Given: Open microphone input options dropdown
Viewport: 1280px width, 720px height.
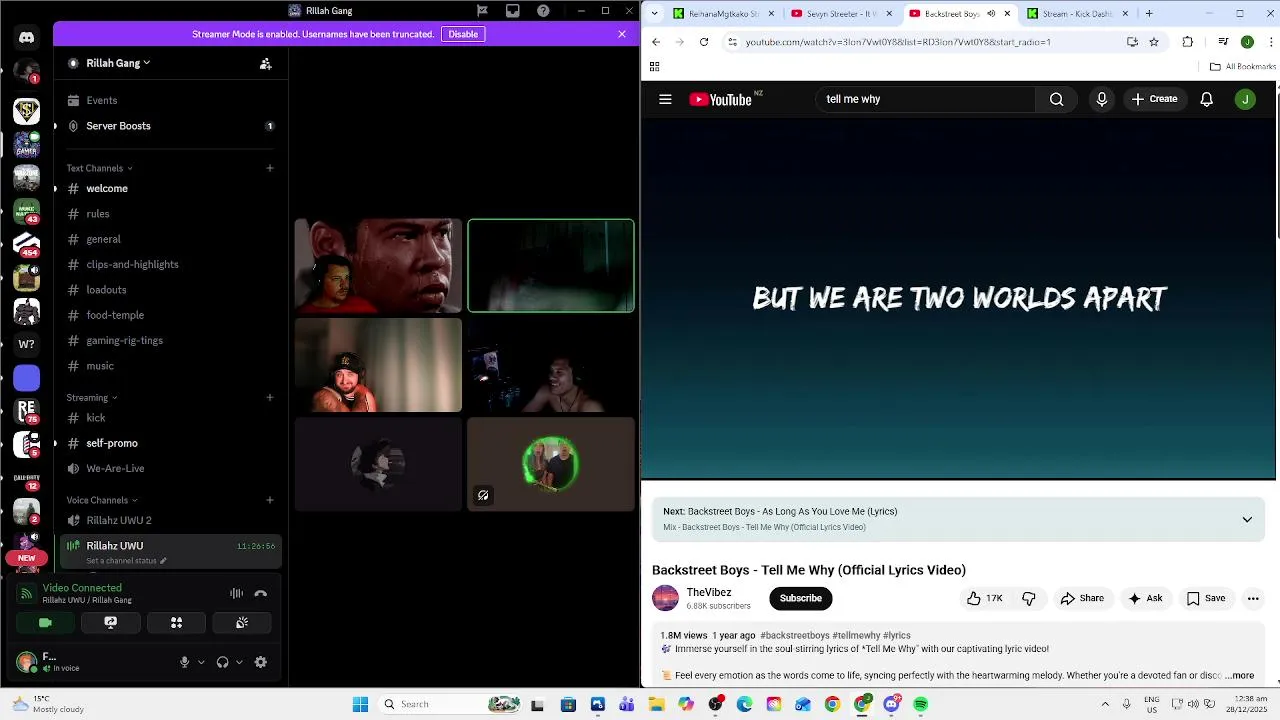Looking at the screenshot, I should (201, 662).
